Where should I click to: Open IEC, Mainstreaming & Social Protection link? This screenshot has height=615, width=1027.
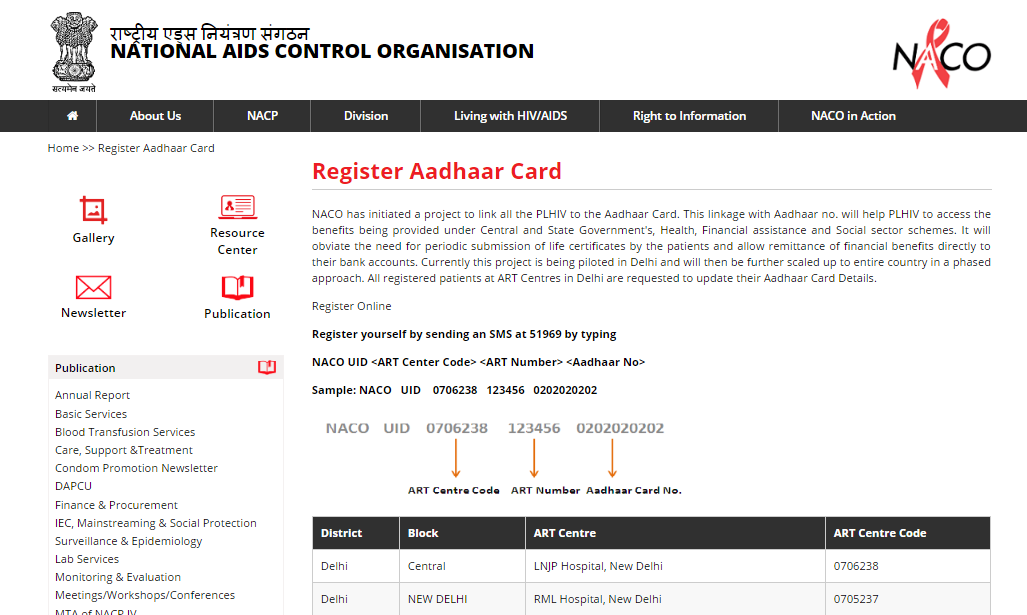[x=156, y=523]
